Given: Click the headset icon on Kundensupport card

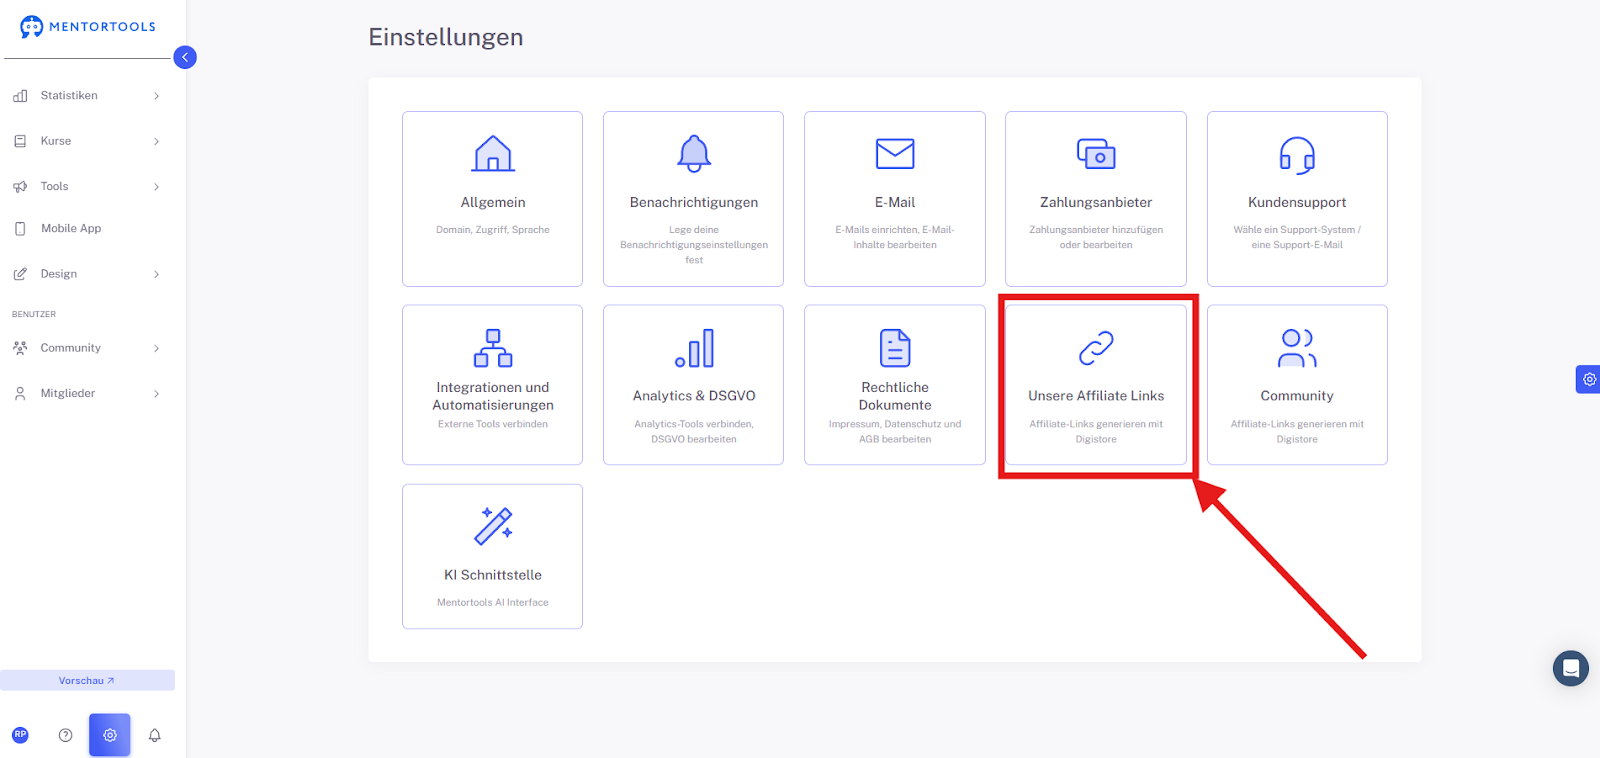Looking at the screenshot, I should pos(1297,155).
